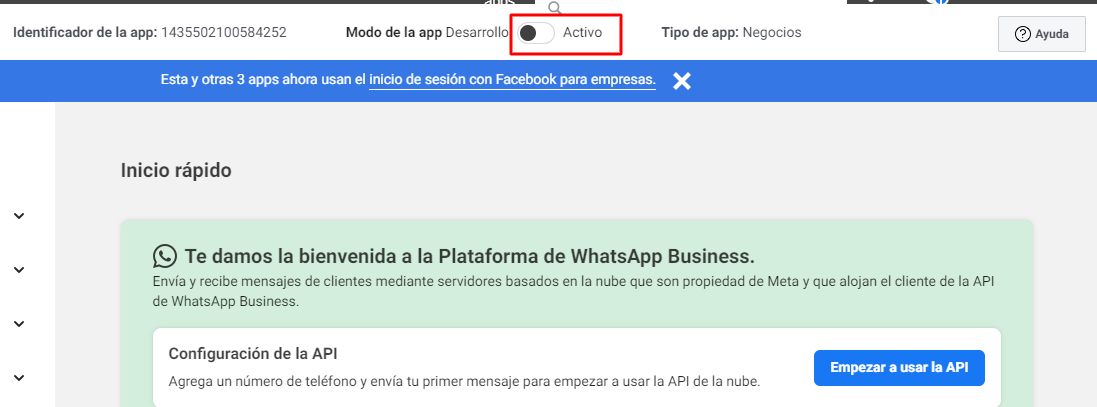Viewport: 1097px width, 407px height.
Task: Expand the third sidebar chevron
Action: click(x=19, y=324)
